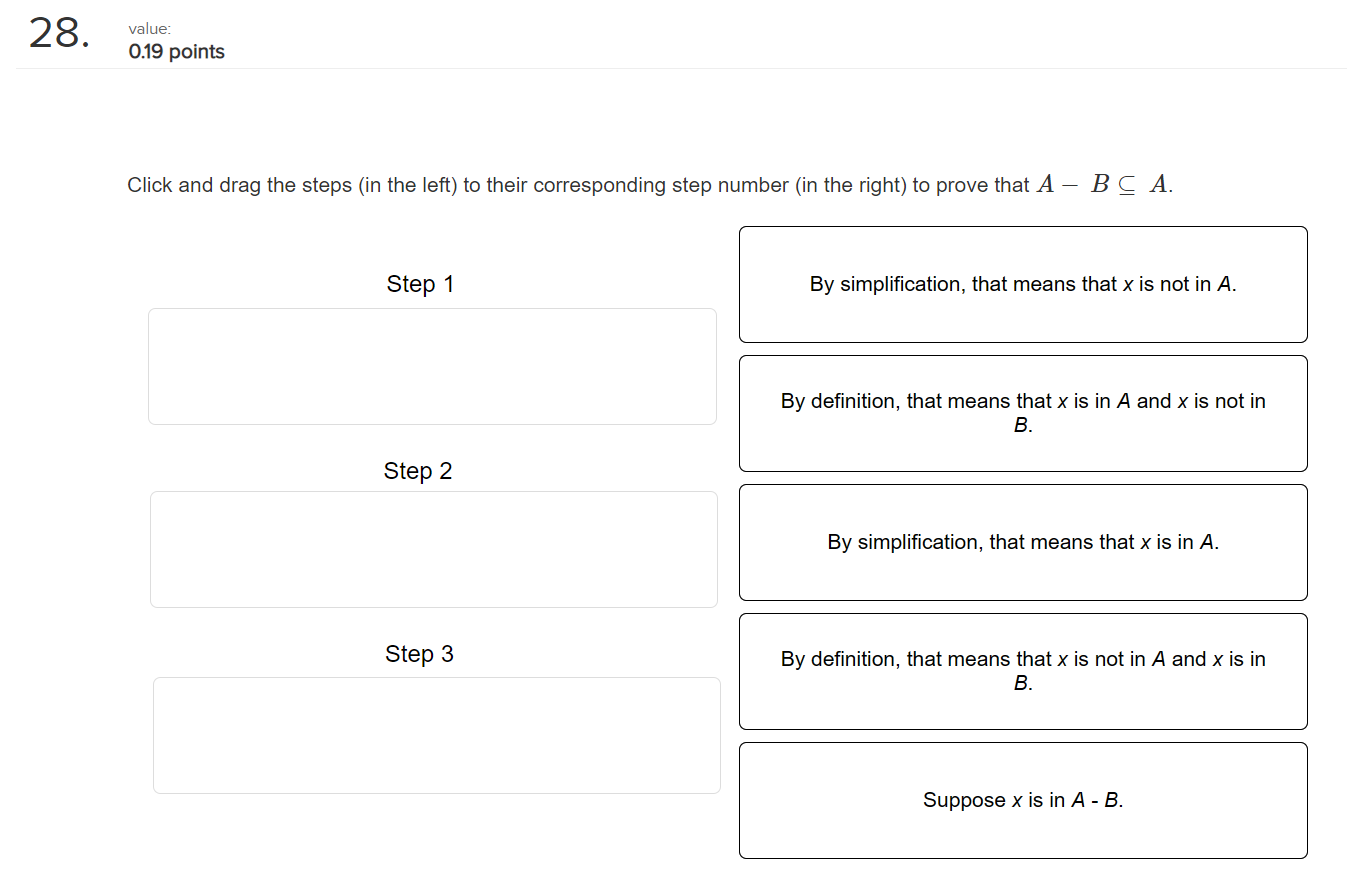Click the '0.19 points' value text
This screenshot has width=1347, height=869.
click(175, 52)
